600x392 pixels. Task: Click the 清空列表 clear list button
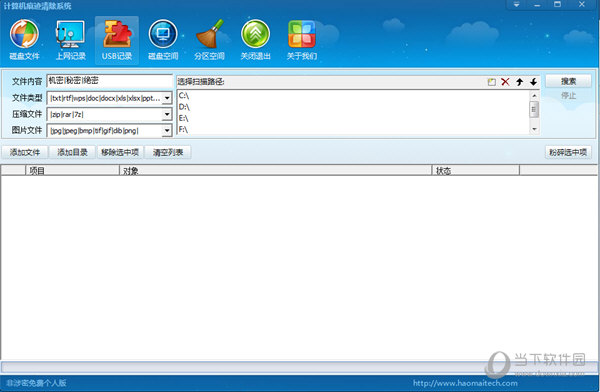pyautogui.click(x=168, y=152)
